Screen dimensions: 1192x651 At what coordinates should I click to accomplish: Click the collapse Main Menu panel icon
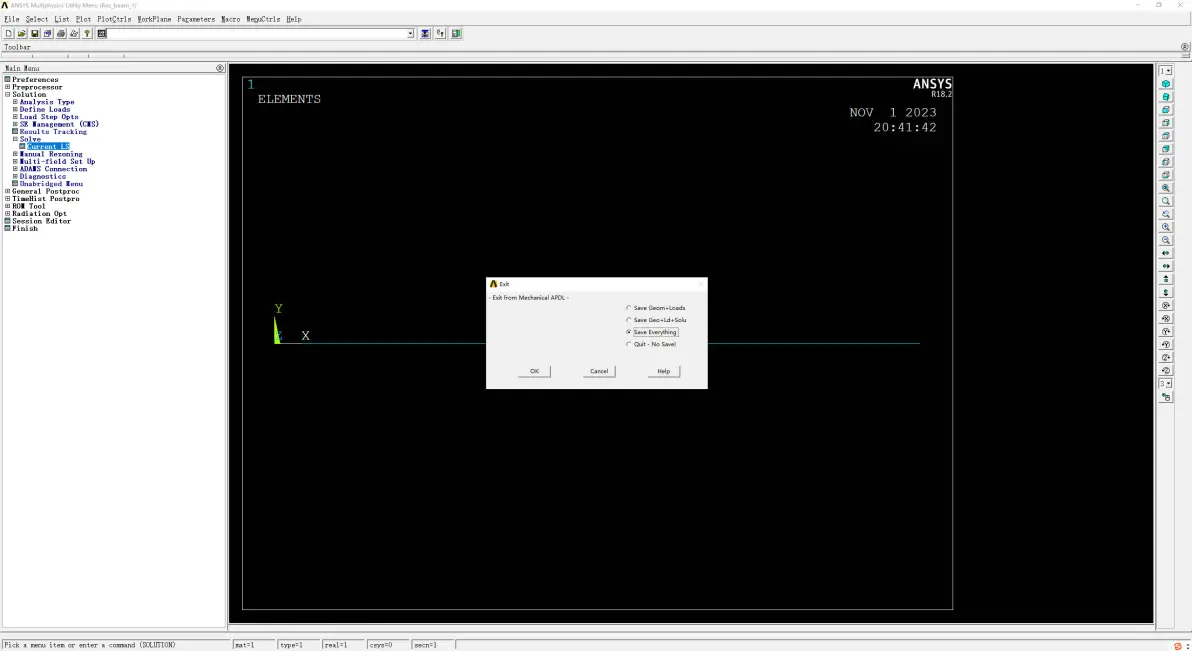point(220,68)
